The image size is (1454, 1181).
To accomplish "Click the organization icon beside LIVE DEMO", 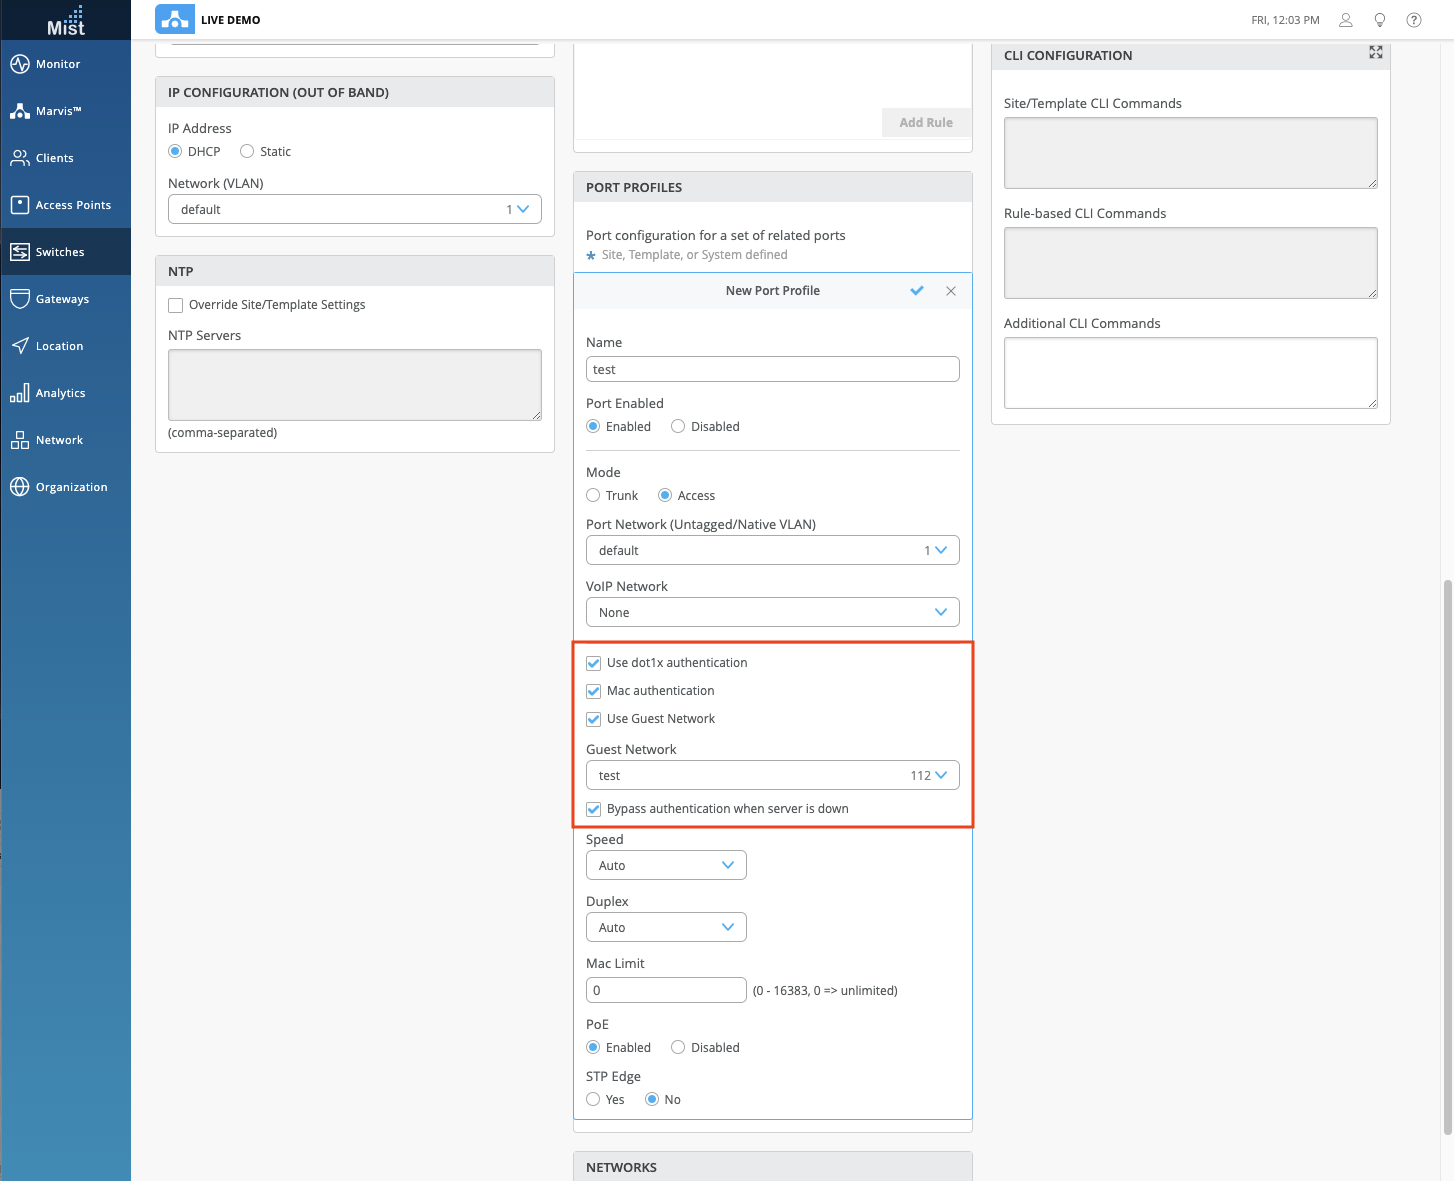I will coord(175,19).
